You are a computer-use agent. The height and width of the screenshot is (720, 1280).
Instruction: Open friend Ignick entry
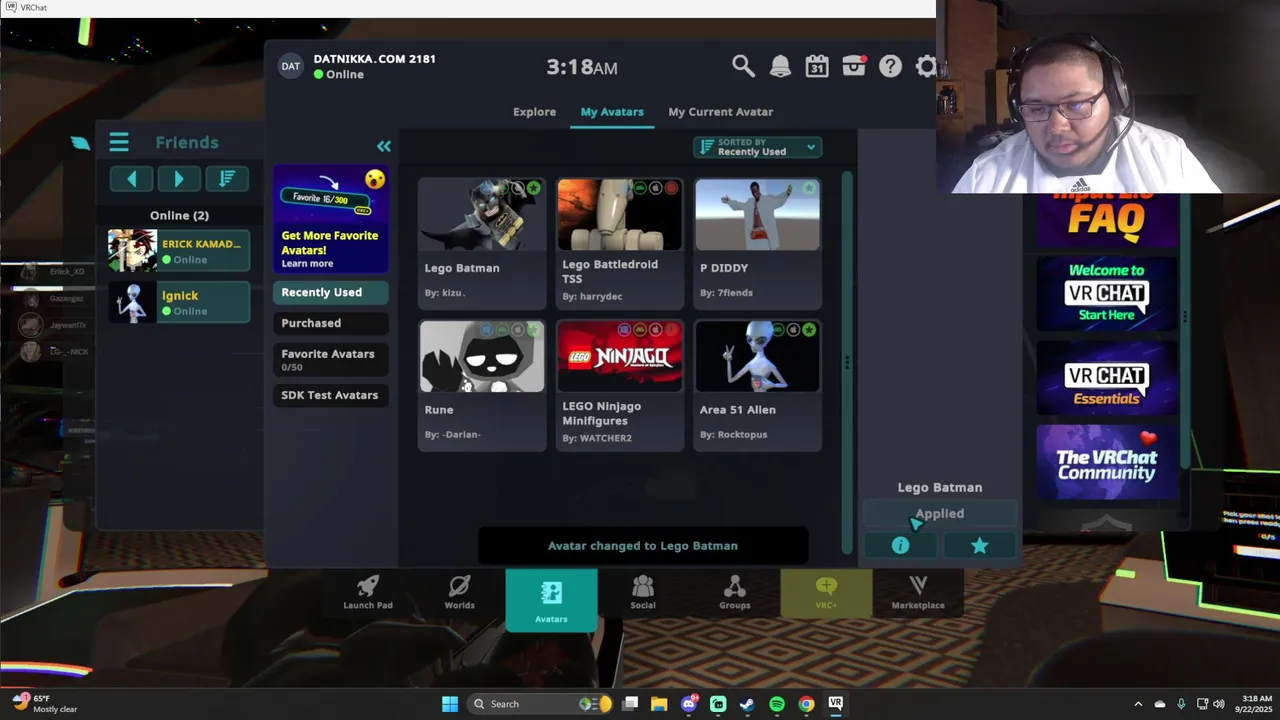click(179, 302)
